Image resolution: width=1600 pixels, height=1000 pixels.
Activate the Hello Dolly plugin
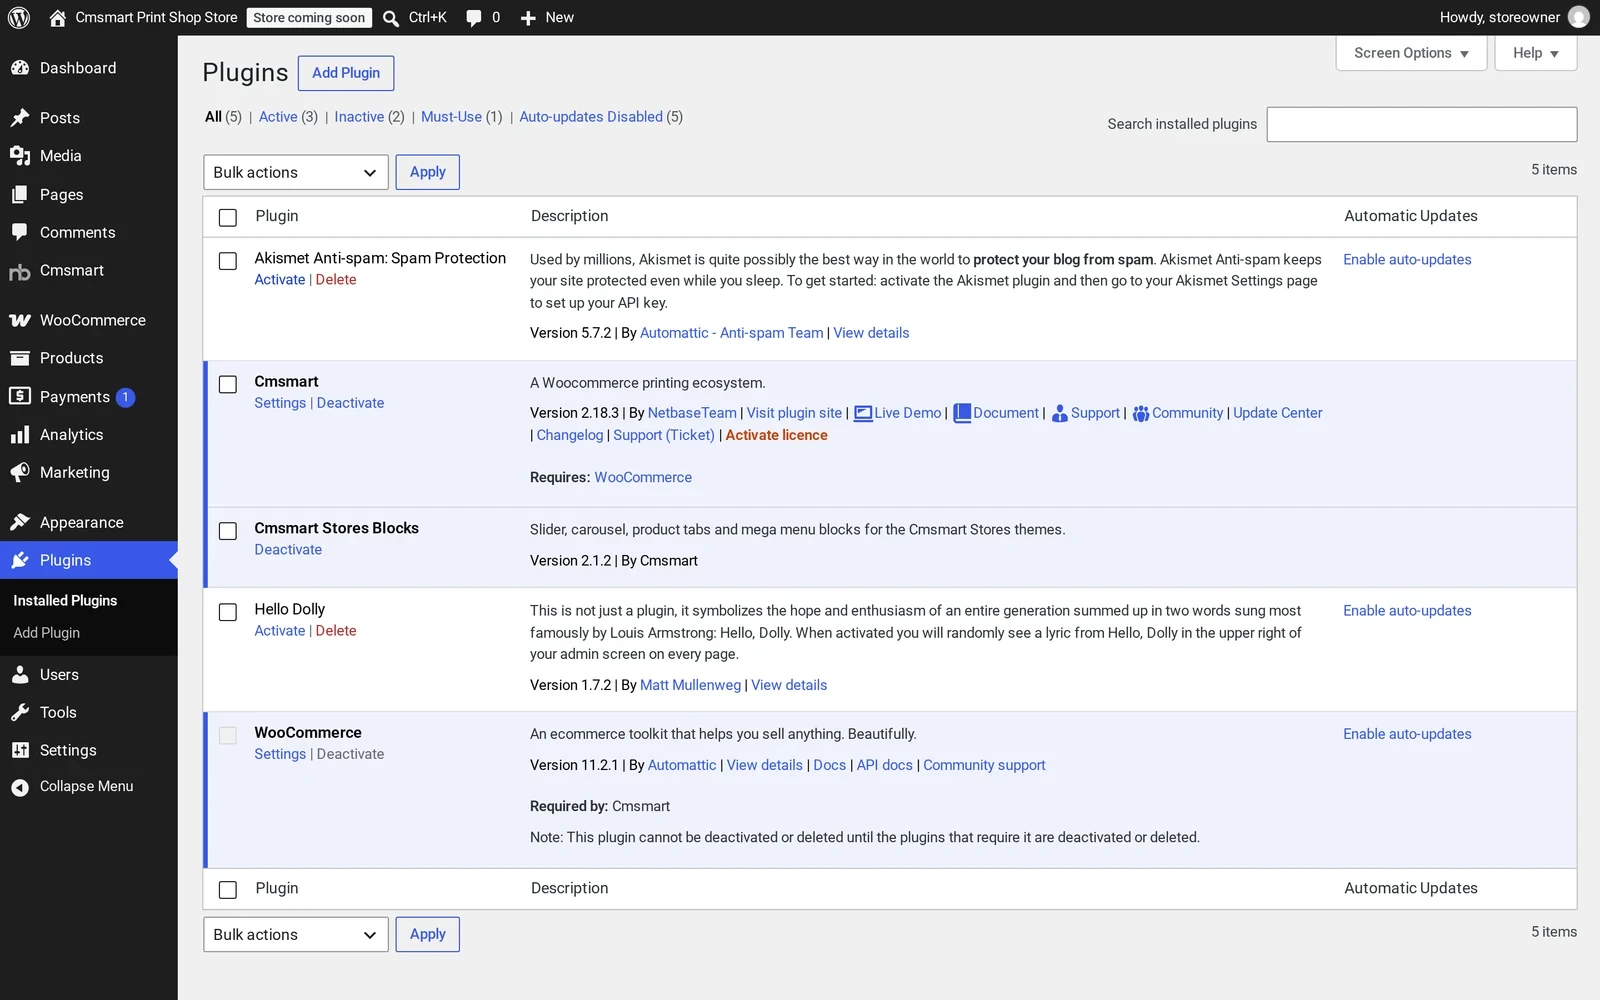(x=279, y=631)
